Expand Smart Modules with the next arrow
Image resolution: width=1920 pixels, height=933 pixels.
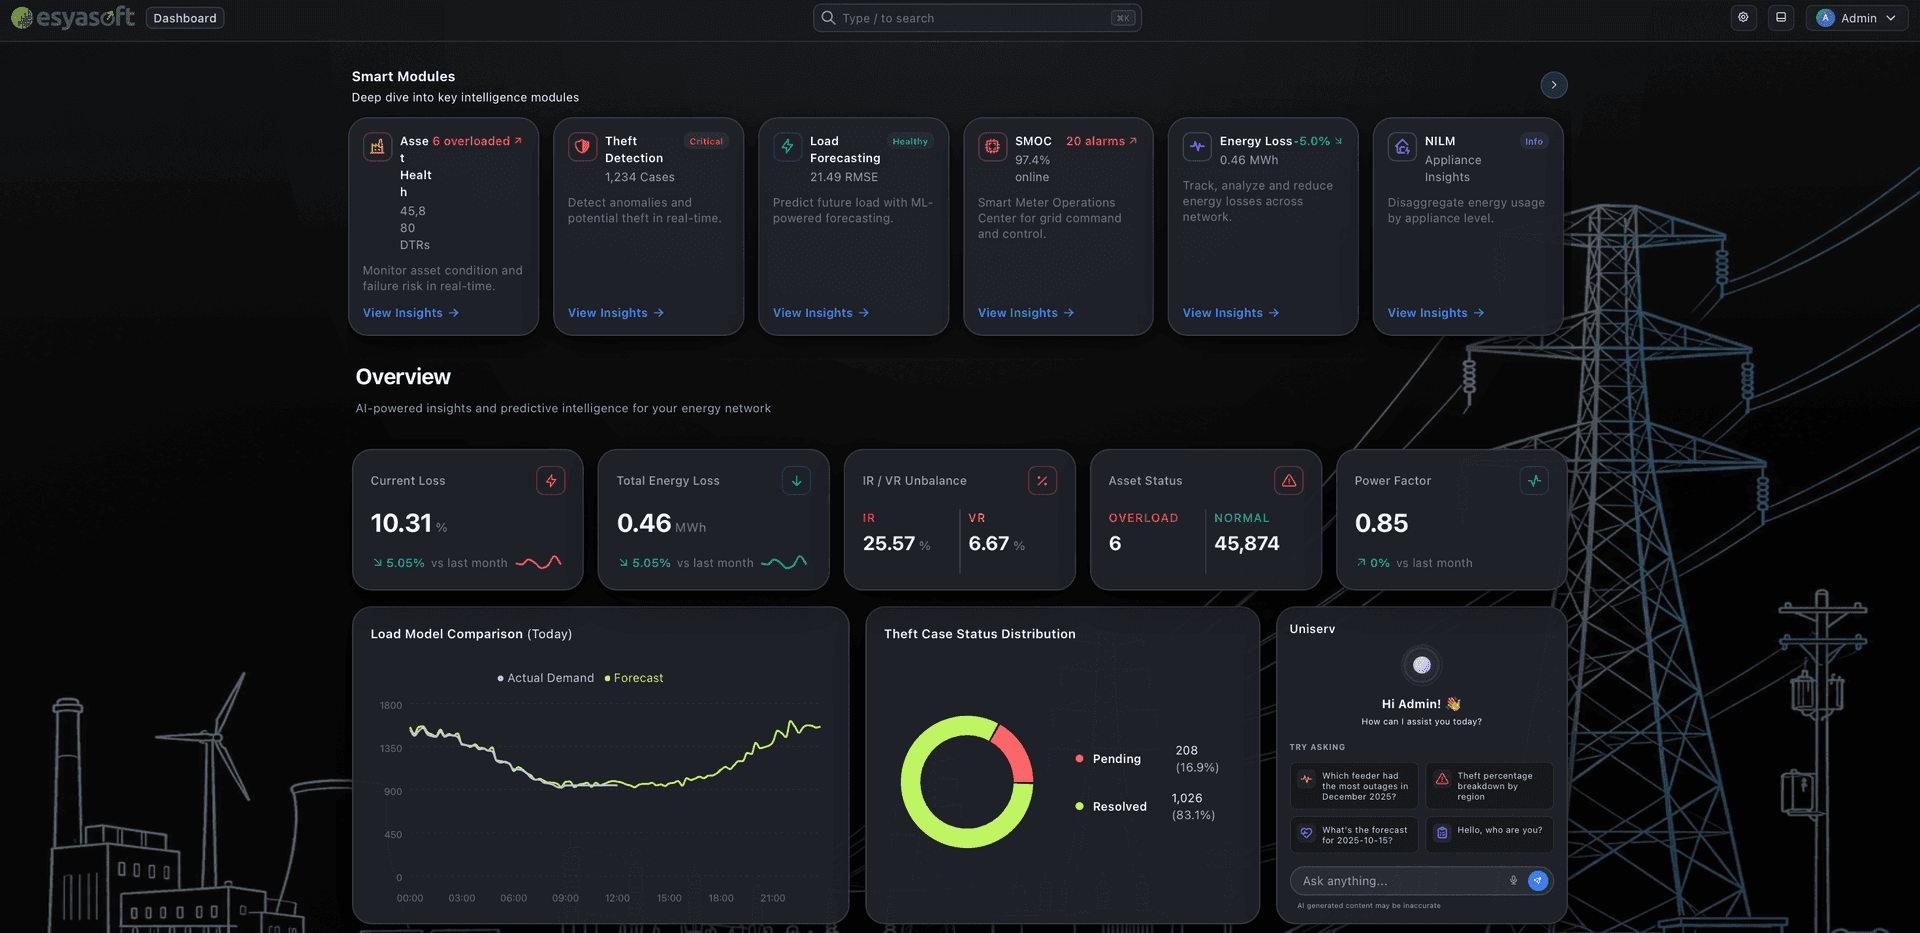(1554, 85)
